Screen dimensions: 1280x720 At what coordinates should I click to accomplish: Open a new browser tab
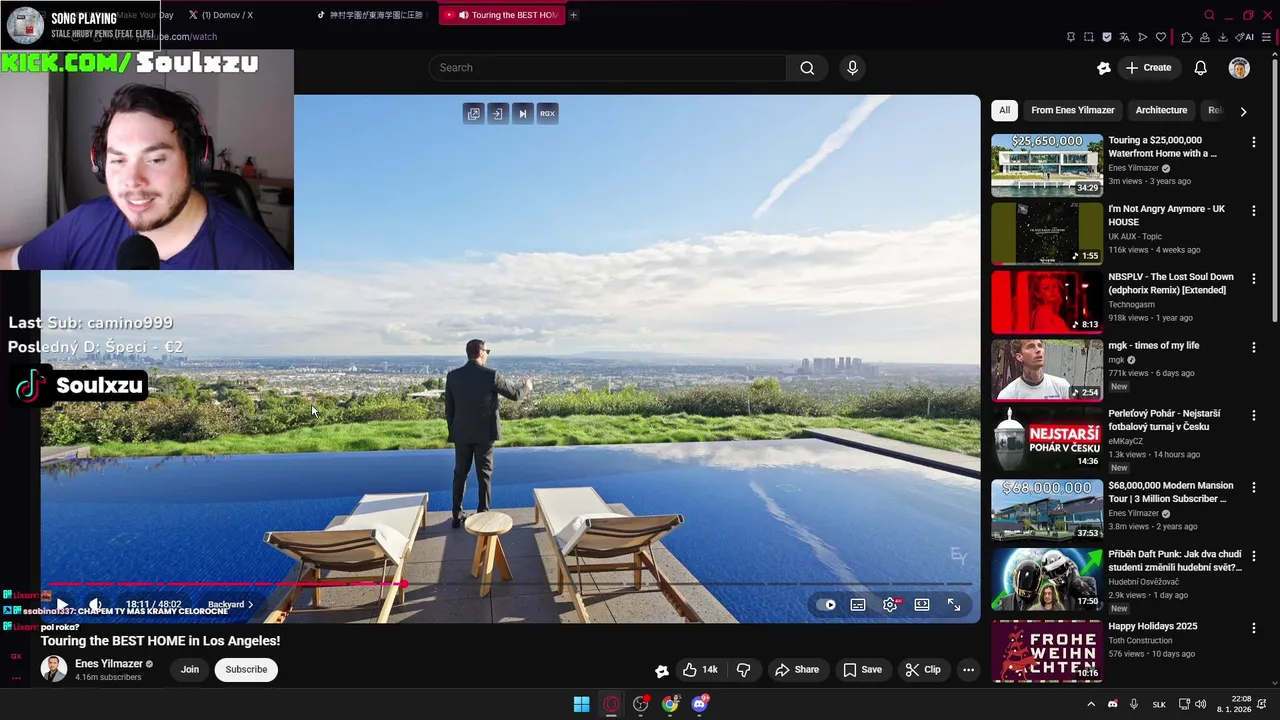[573, 15]
